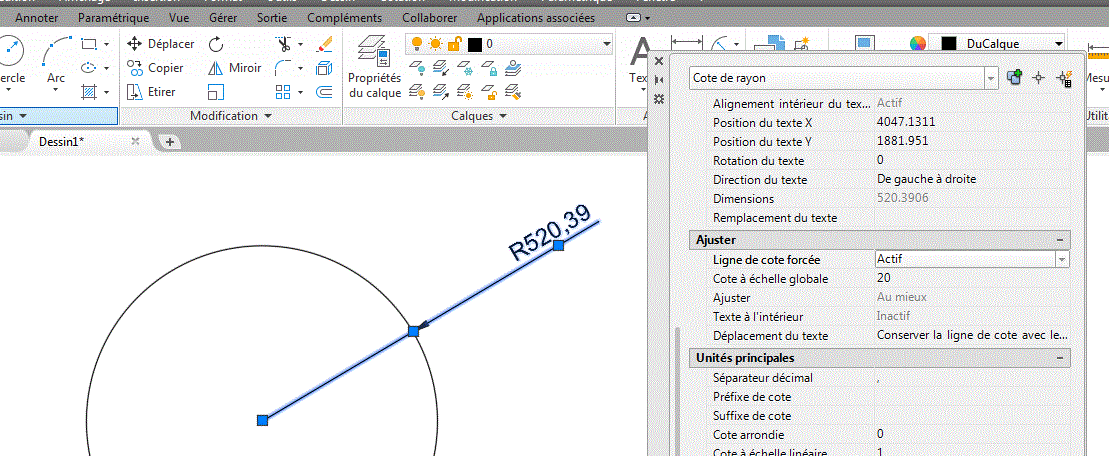1109x456 pixels.
Task: Activate the Déplacer move tool
Action: (x=161, y=44)
